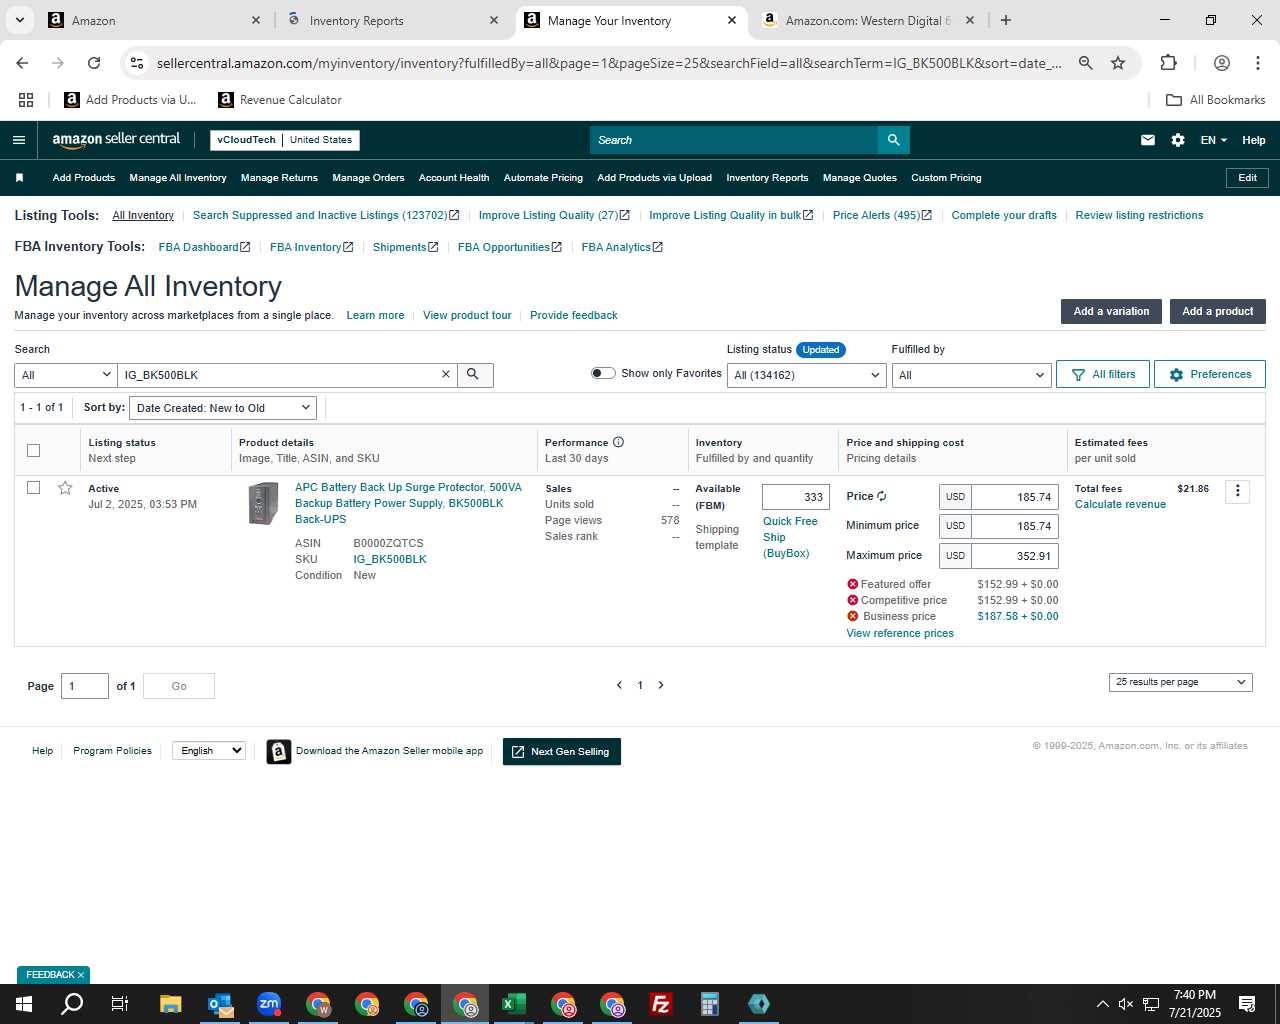Image resolution: width=1280 pixels, height=1024 pixels.
Task: Open the vCloudTech United States account switcher
Action: [285, 140]
